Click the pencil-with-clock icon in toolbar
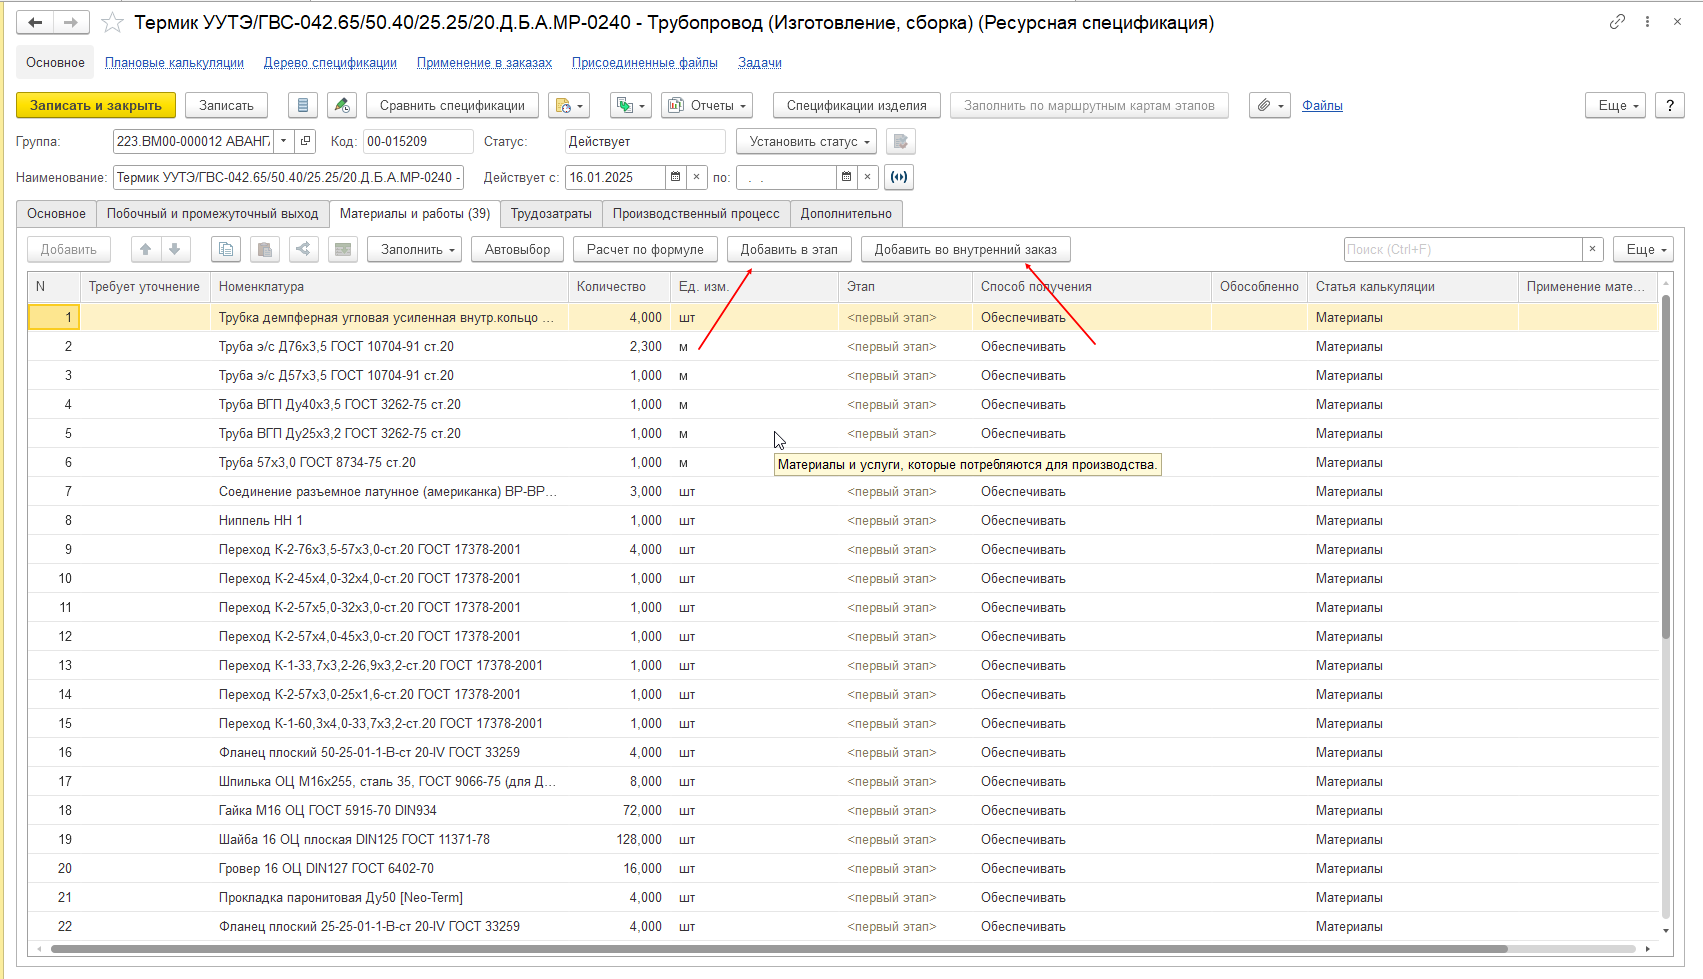 click(x=342, y=105)
